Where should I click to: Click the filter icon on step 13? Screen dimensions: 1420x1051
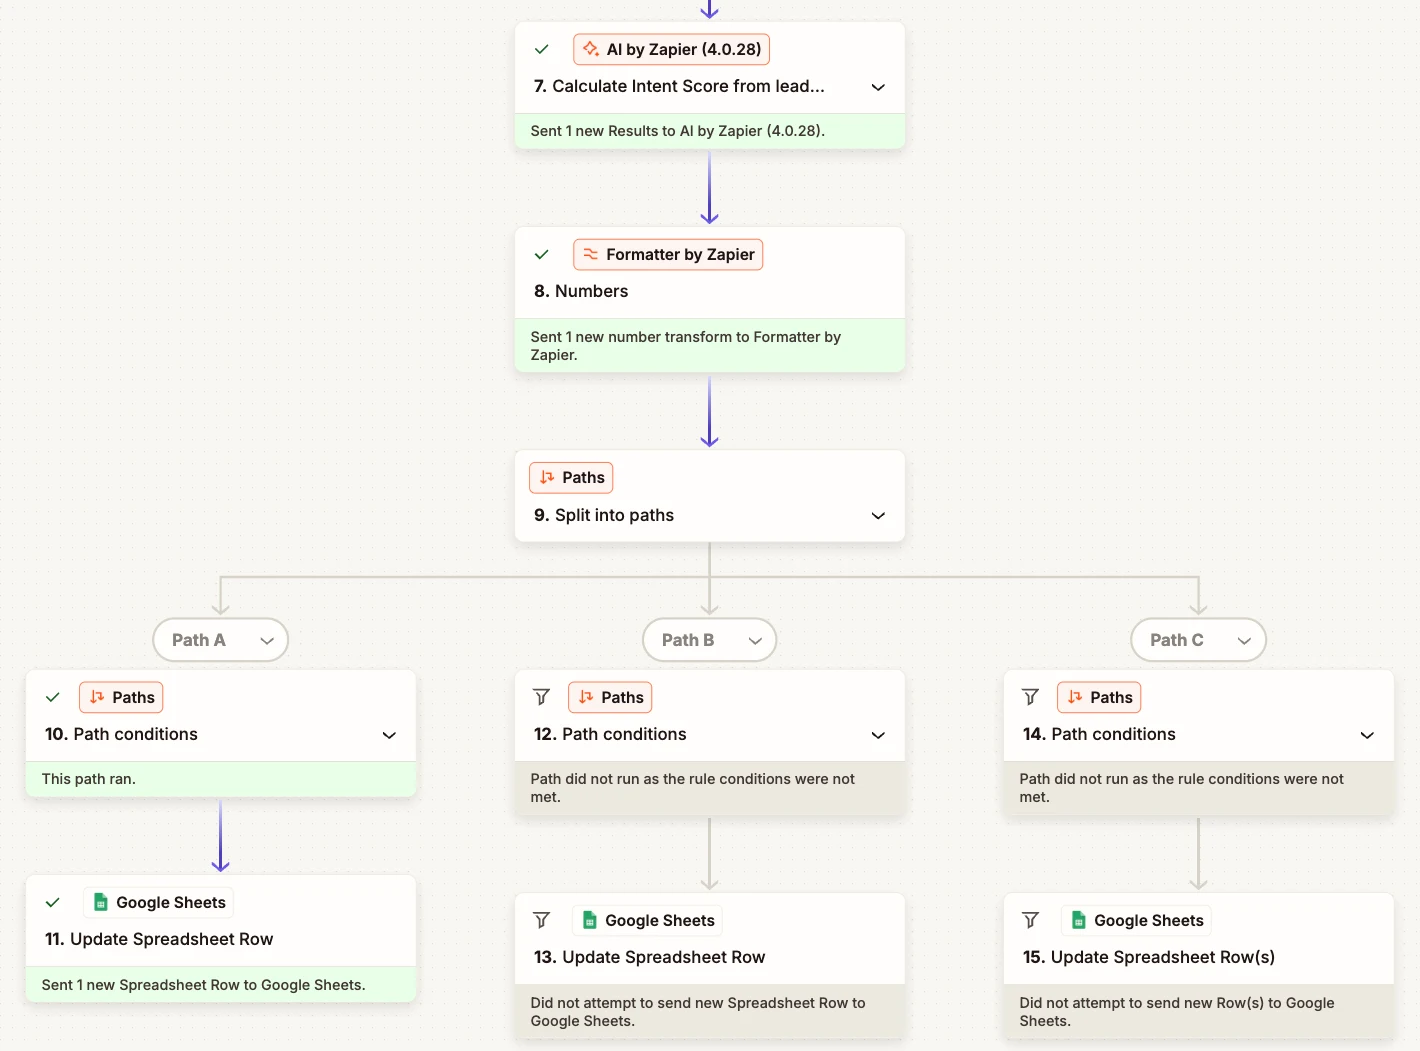click(x=542, y=920)
